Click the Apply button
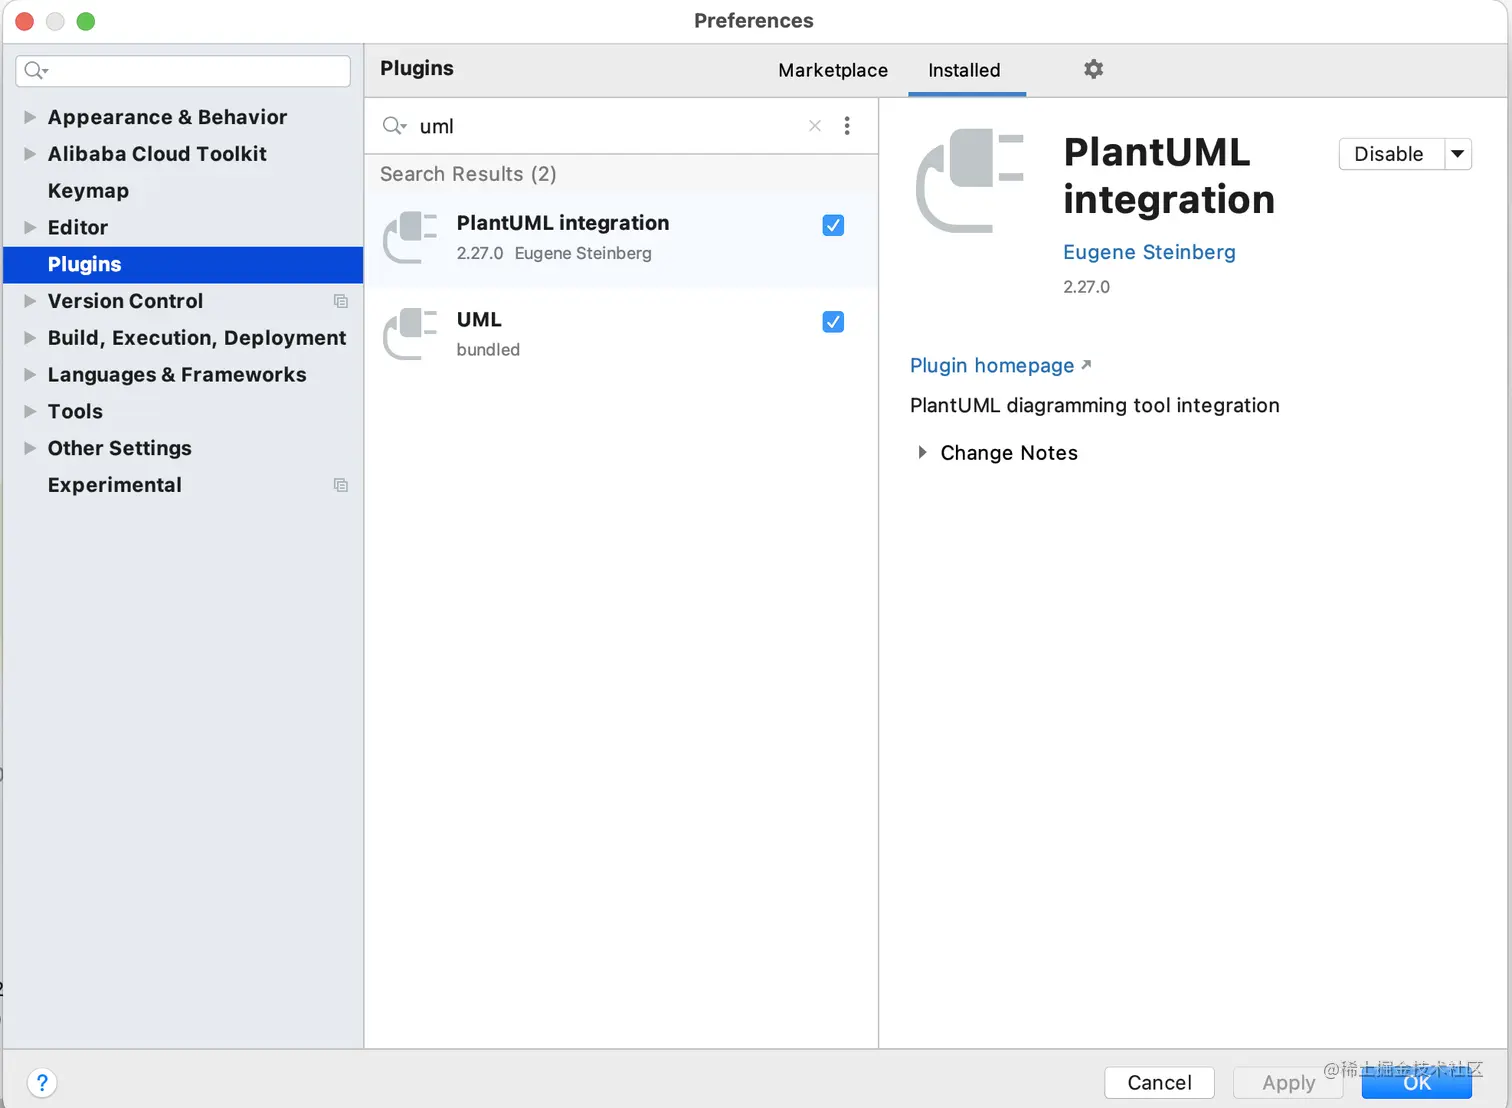 1288,1082
